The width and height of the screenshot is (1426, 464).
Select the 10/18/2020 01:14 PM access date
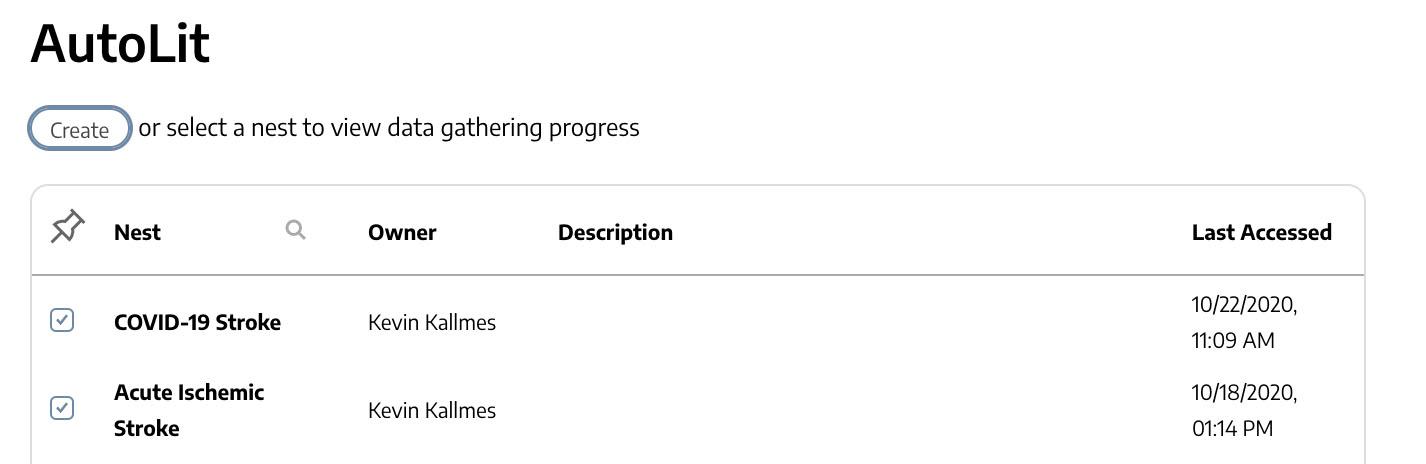(x=1244, y=410)
